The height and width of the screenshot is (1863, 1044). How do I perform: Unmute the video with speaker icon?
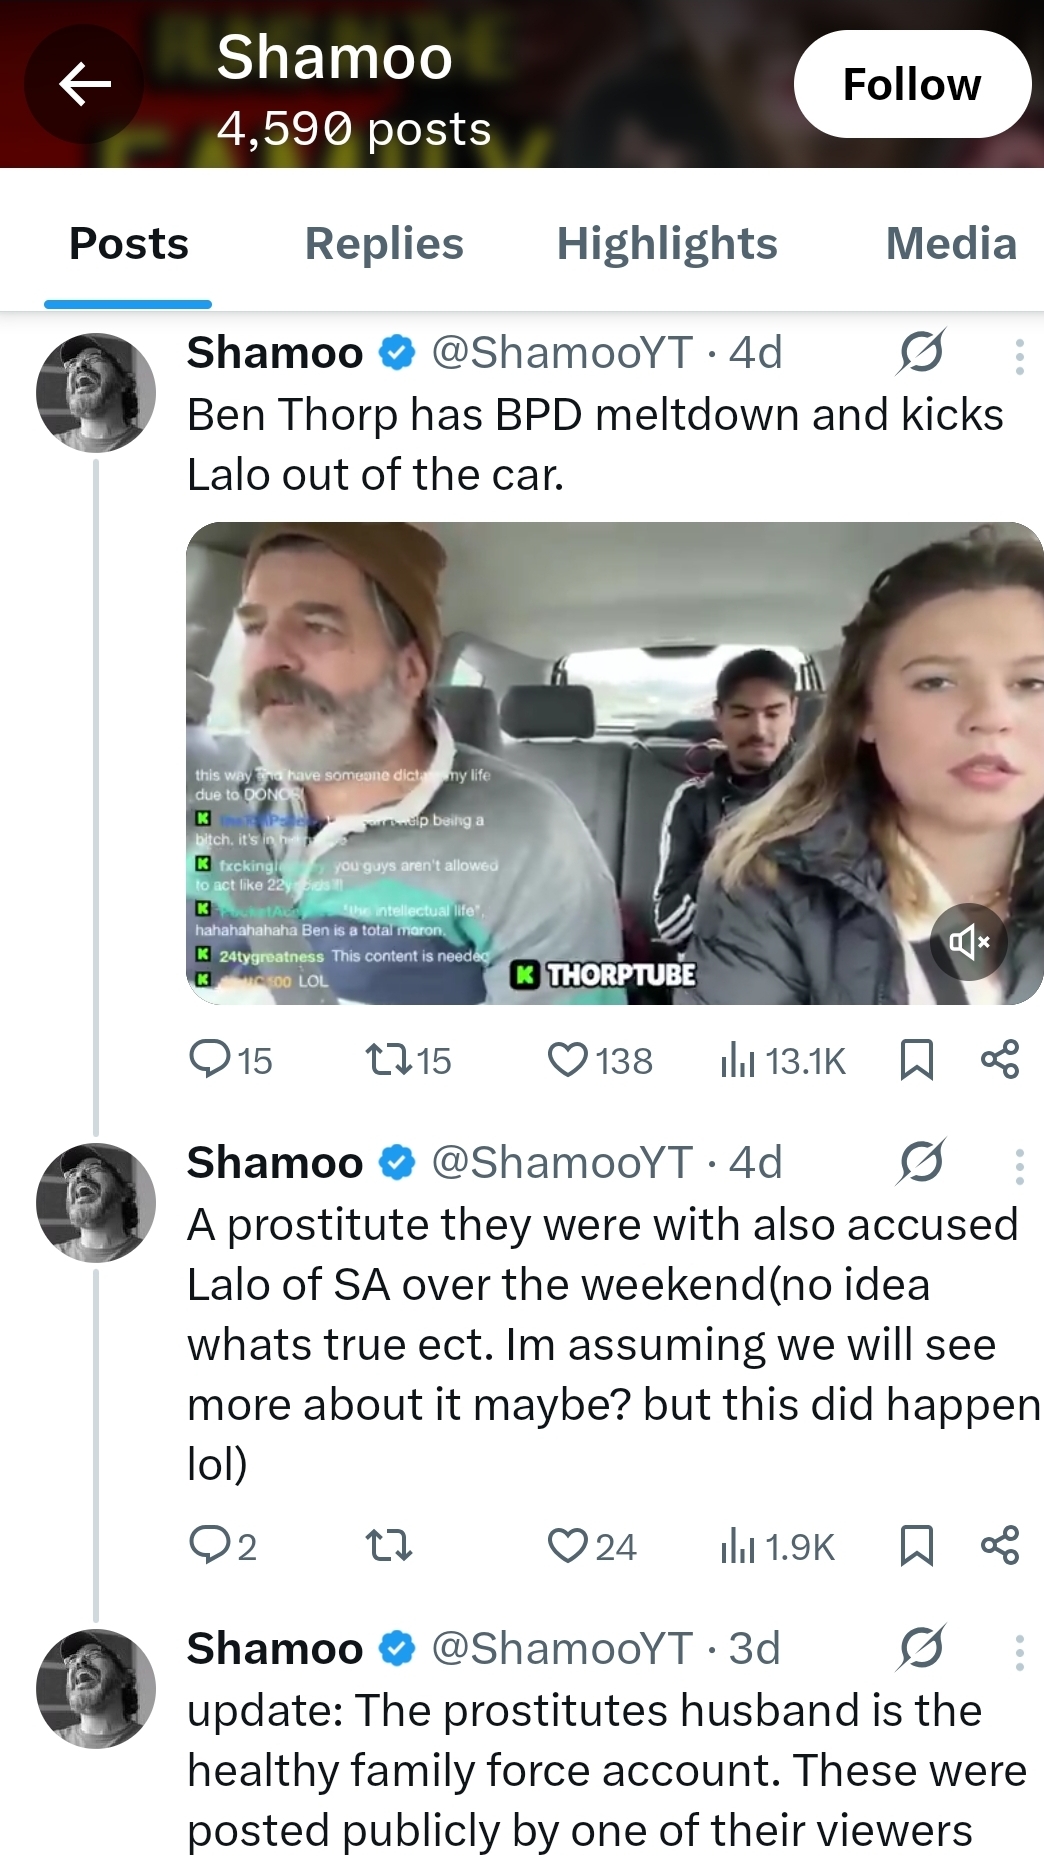(968, 941)
